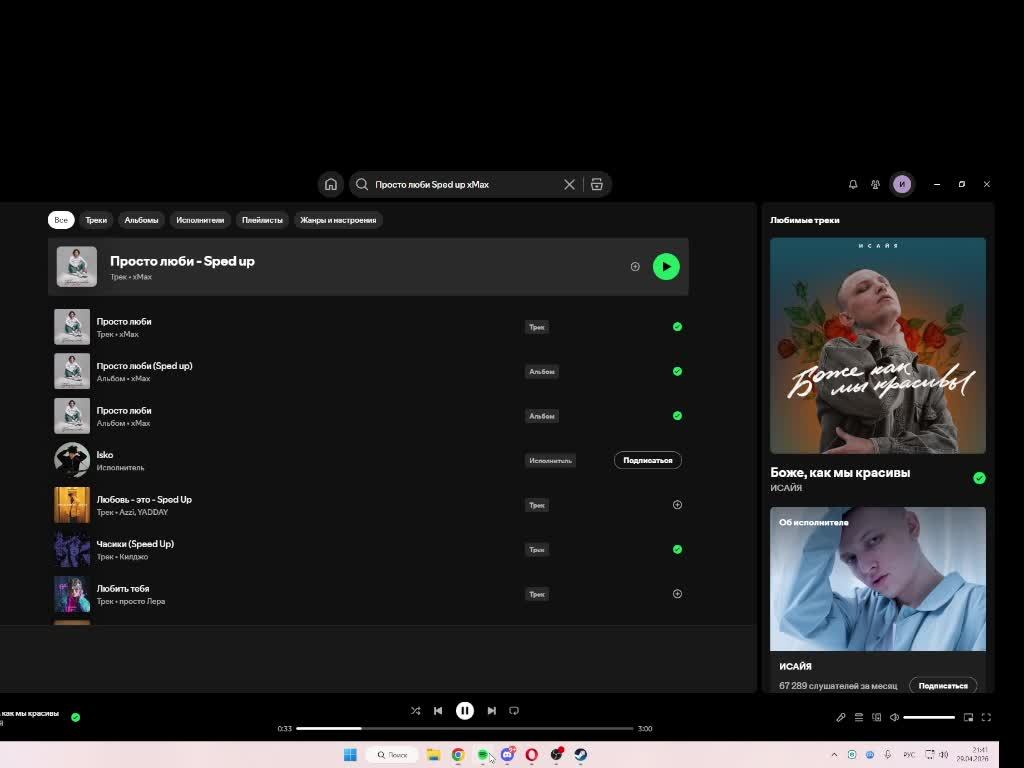Open the Isko artist avatar
The width and height of the screenshot is (1024, 768).
72,460
